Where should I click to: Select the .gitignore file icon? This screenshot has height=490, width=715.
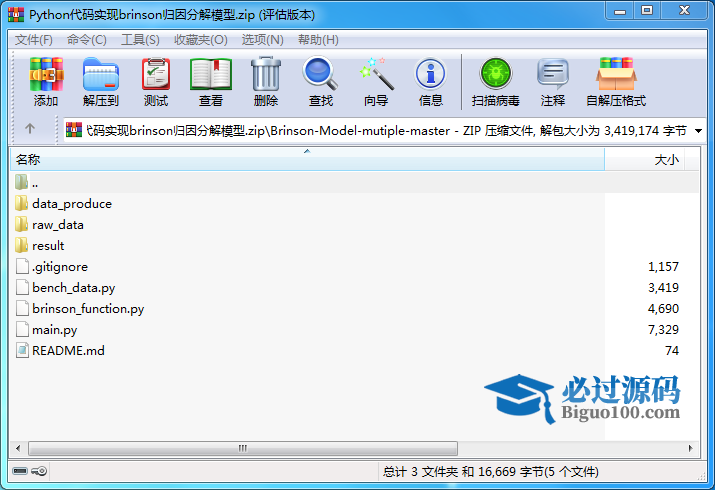(22, 266)
